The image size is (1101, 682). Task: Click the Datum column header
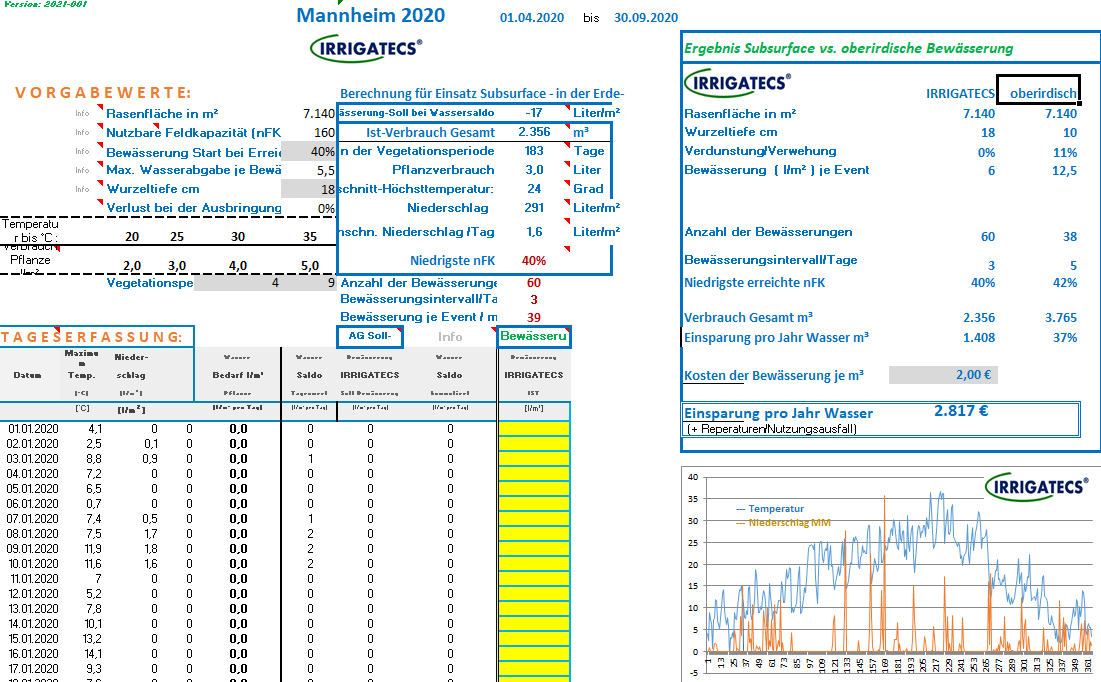tap(27, 375)
